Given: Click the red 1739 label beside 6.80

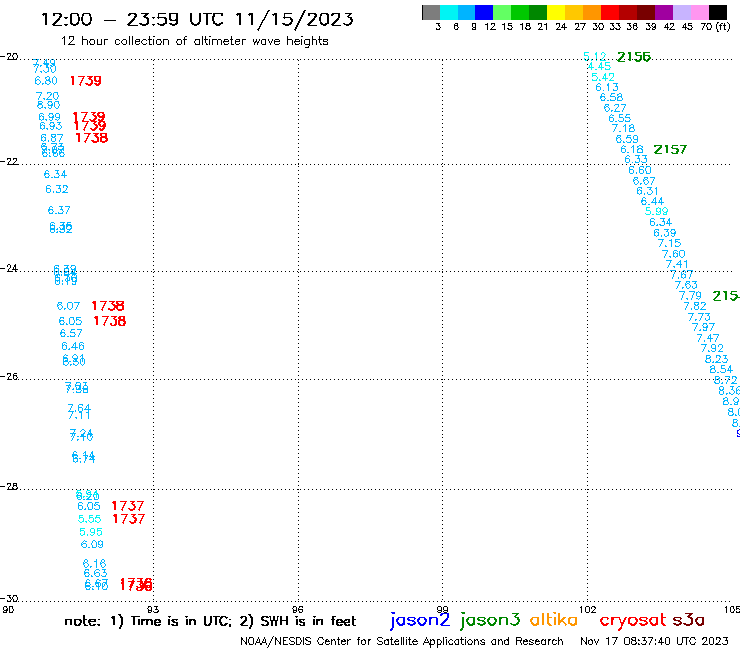Looking at the screenshot, I should click(85, 81).
